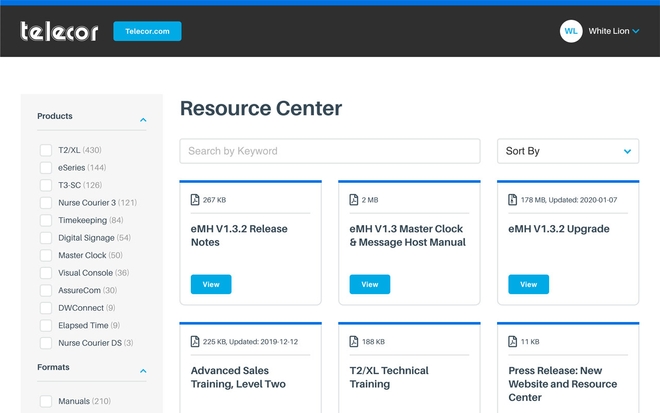Collapse the Products filter section
The height and width of the screenshot is (413, 660).
tap(143, 120)
